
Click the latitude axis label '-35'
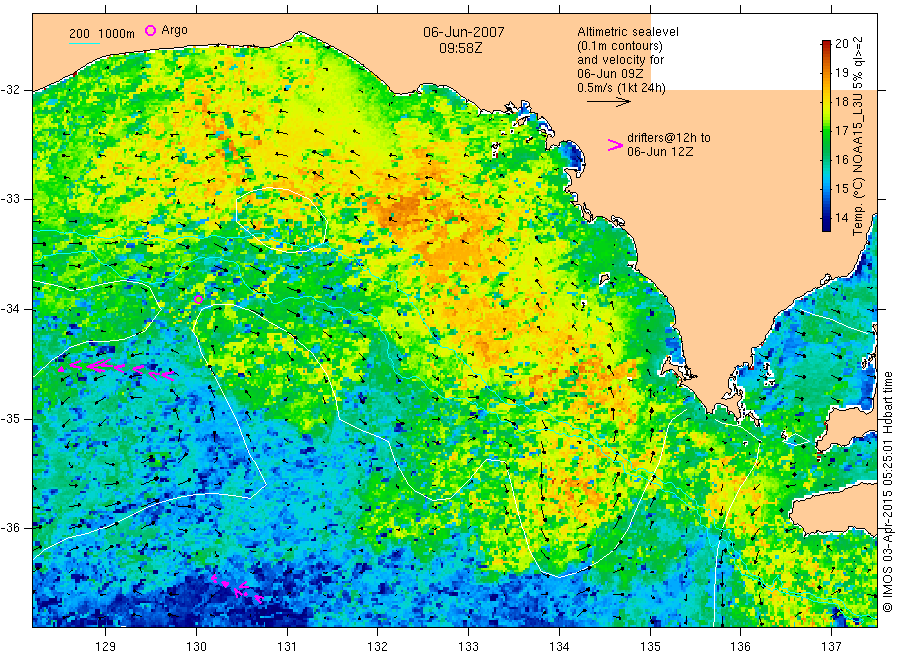(10, 418)
